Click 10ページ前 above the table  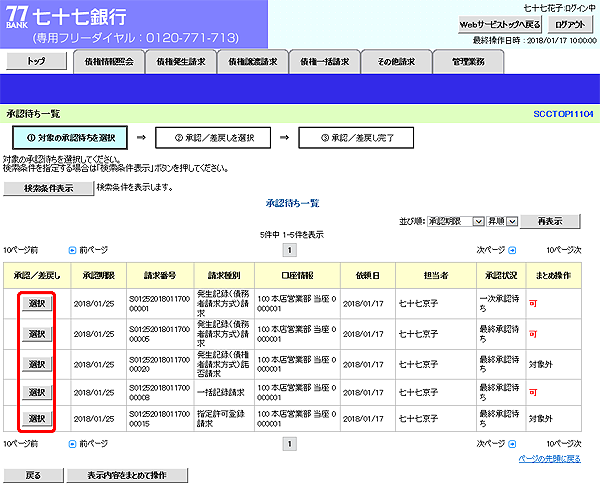(x=21, y=250)
